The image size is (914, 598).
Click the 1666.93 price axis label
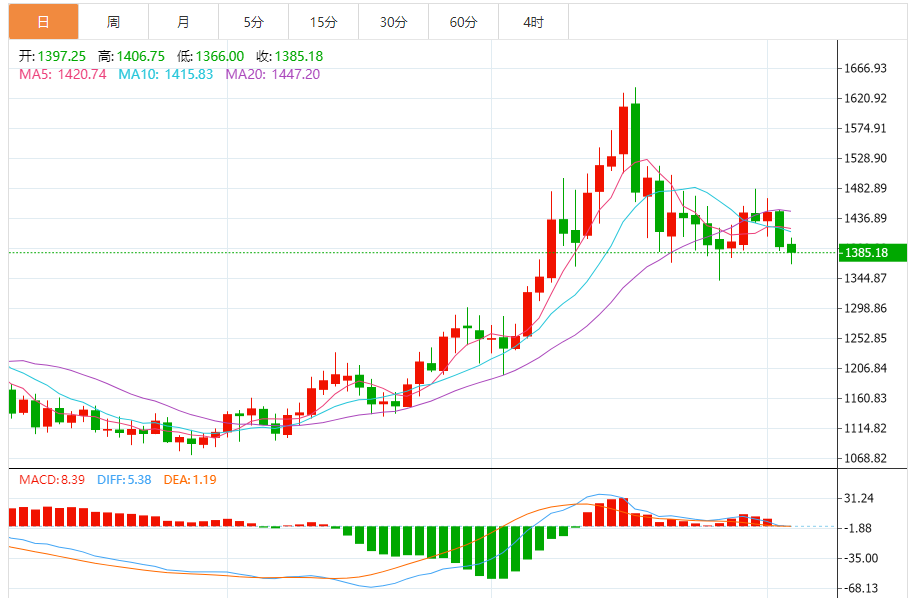[x=866, y=68]
